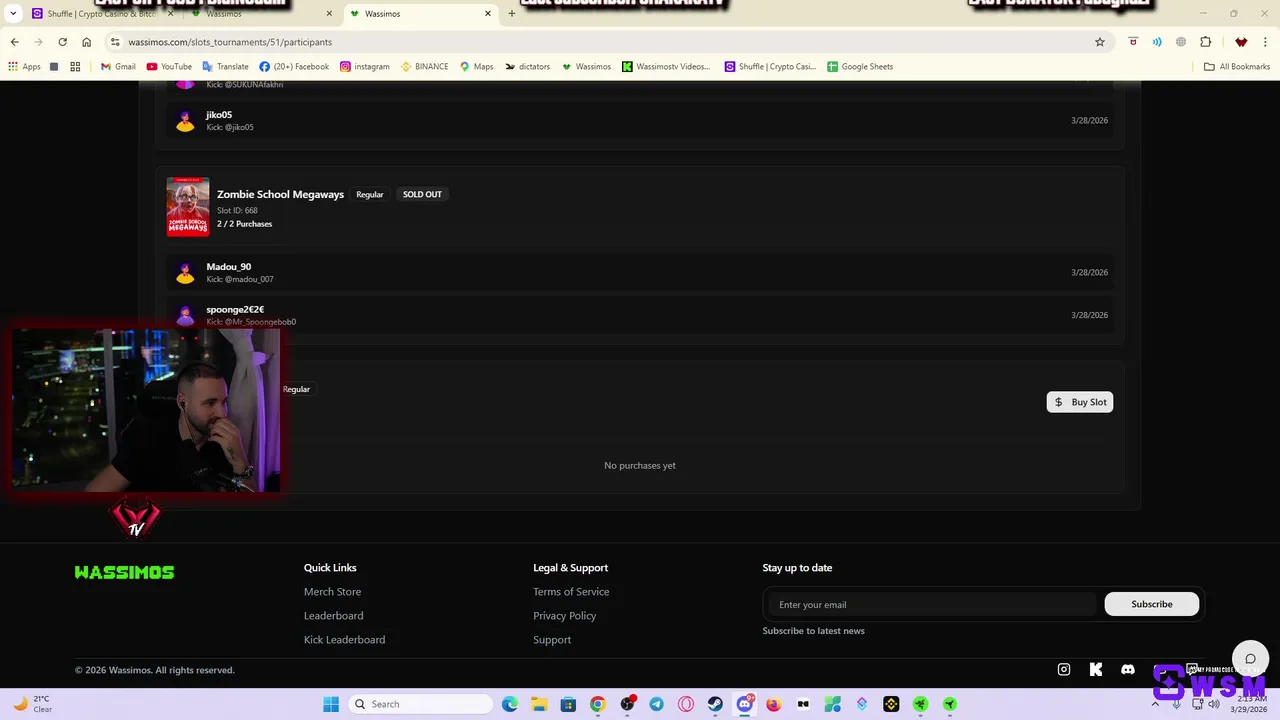
Task: Open the Instagram footer icon
Action: [x=1064, y=670]
